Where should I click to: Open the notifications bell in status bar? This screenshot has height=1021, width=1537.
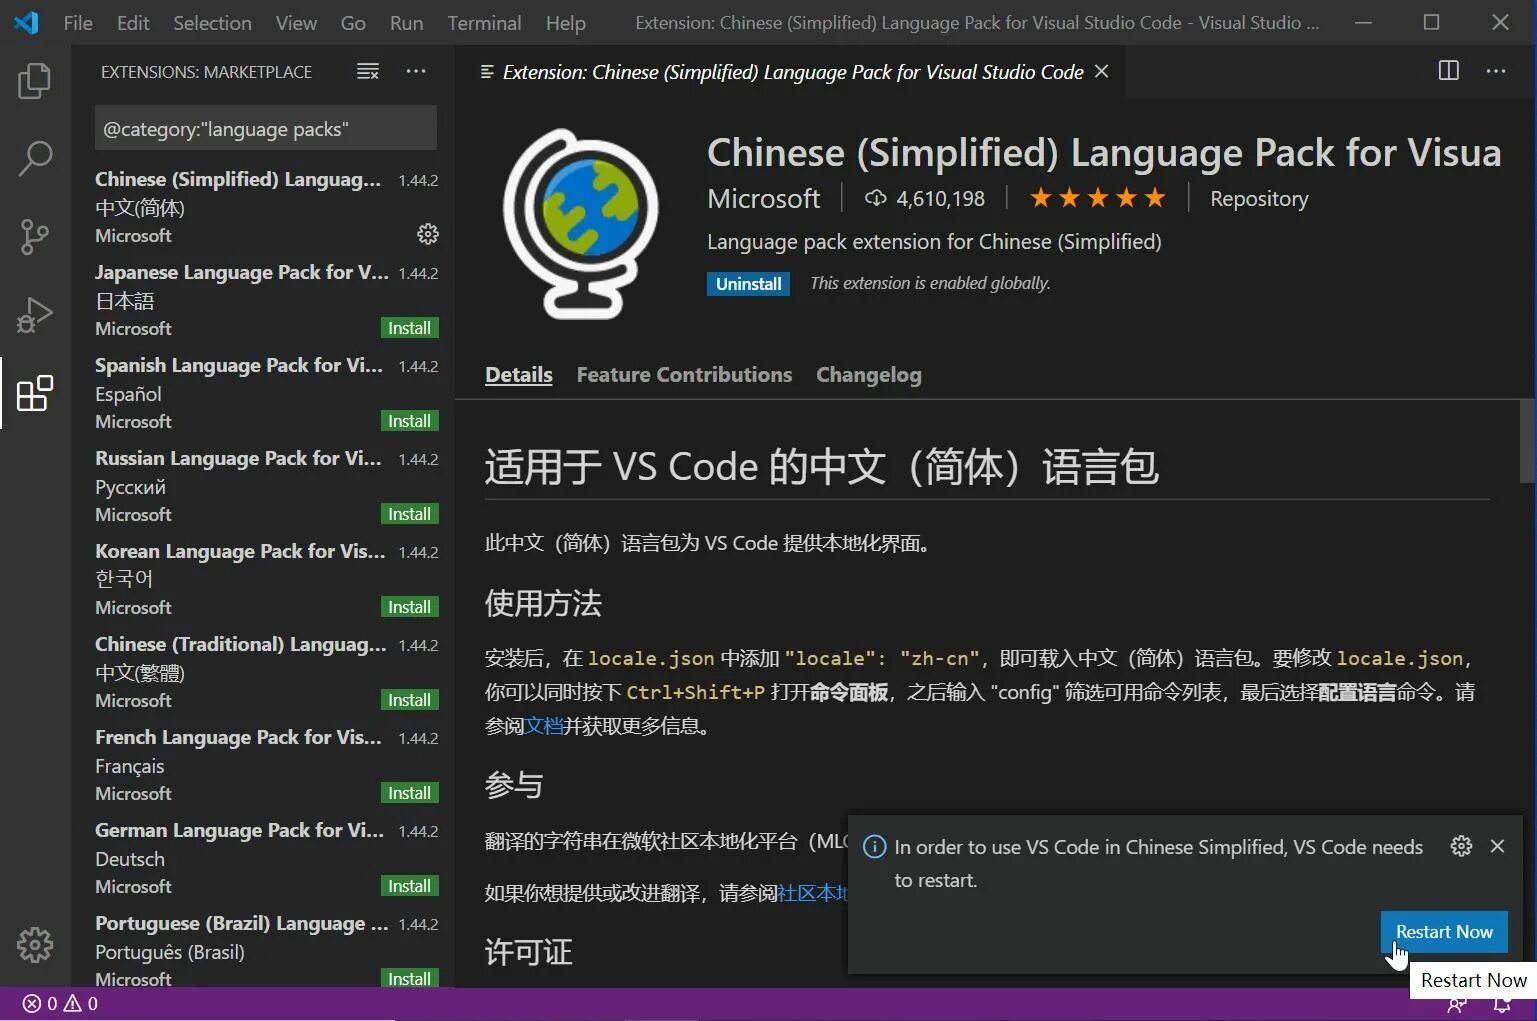coord(1502,1004)
